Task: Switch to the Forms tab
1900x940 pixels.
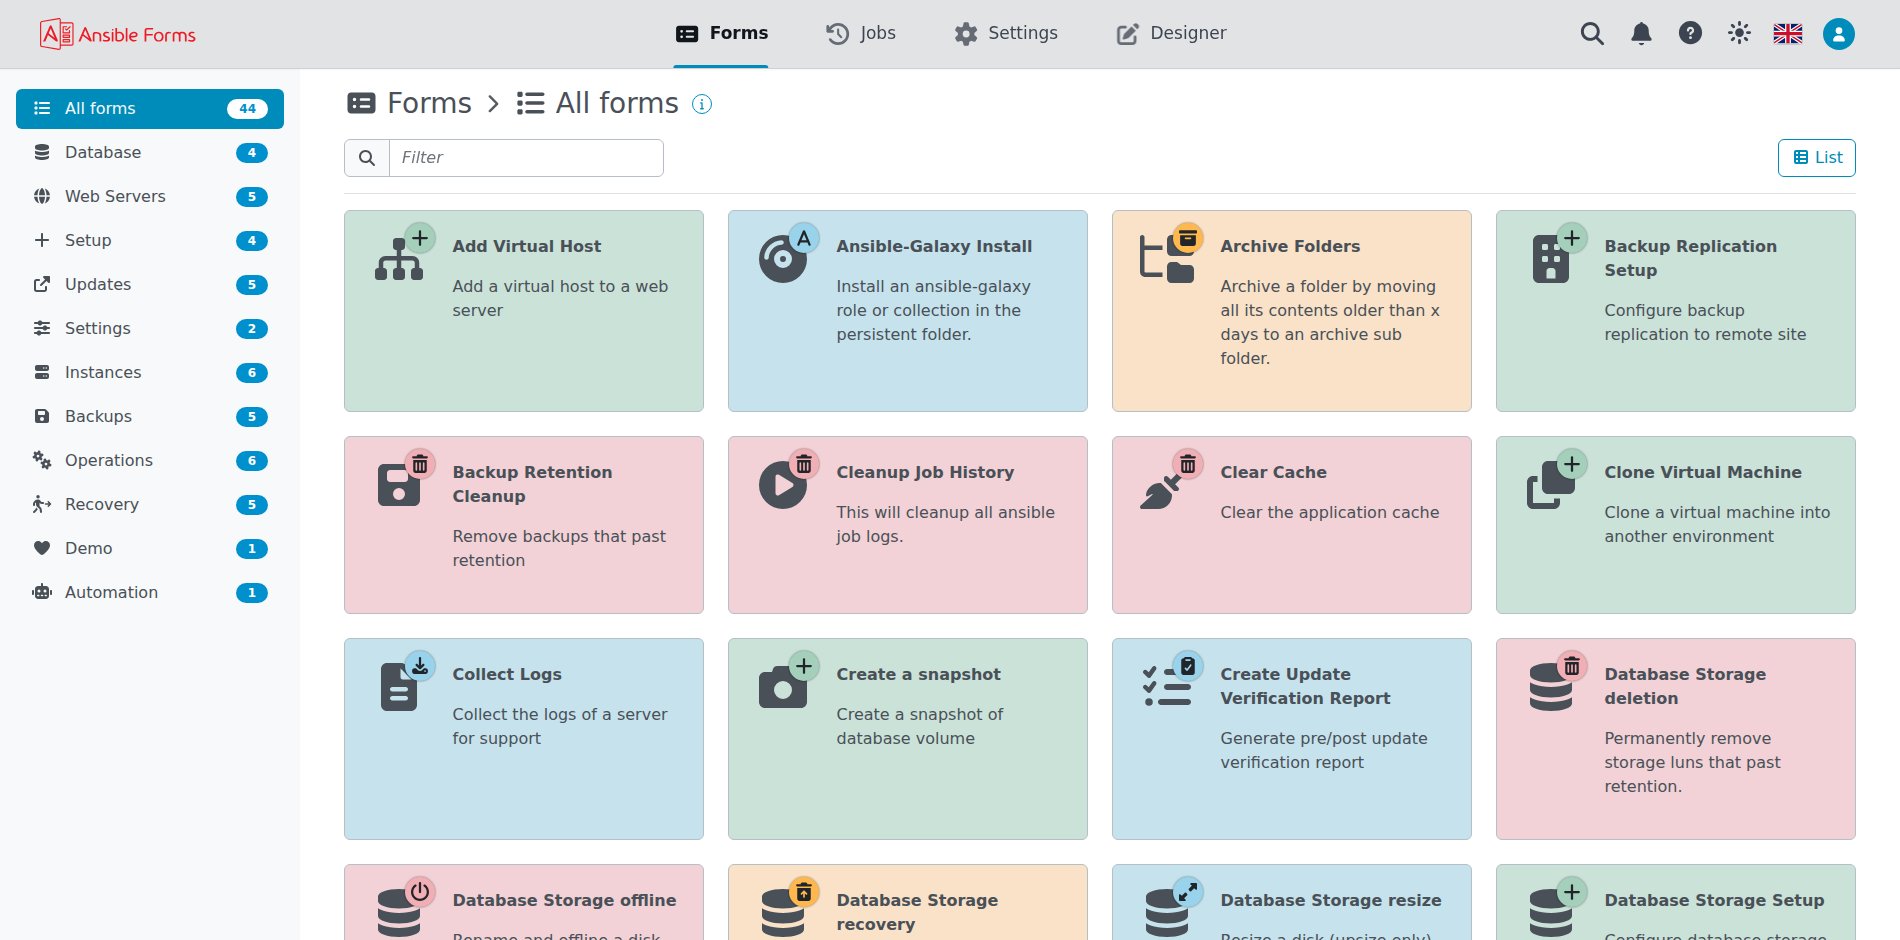Action: click(x=722, y=33)
